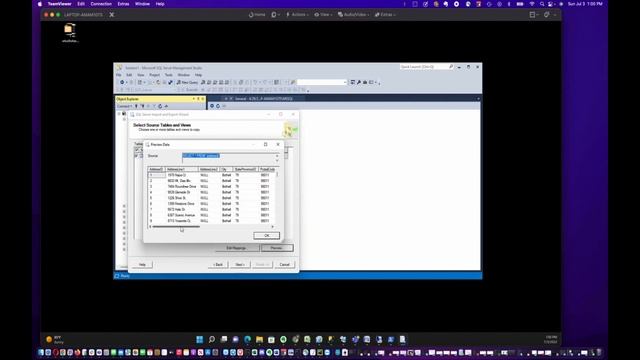Screen dimensions: 640x360
Task: Click the down arrow of the Source box scrollbar
Action: [277, 161]
